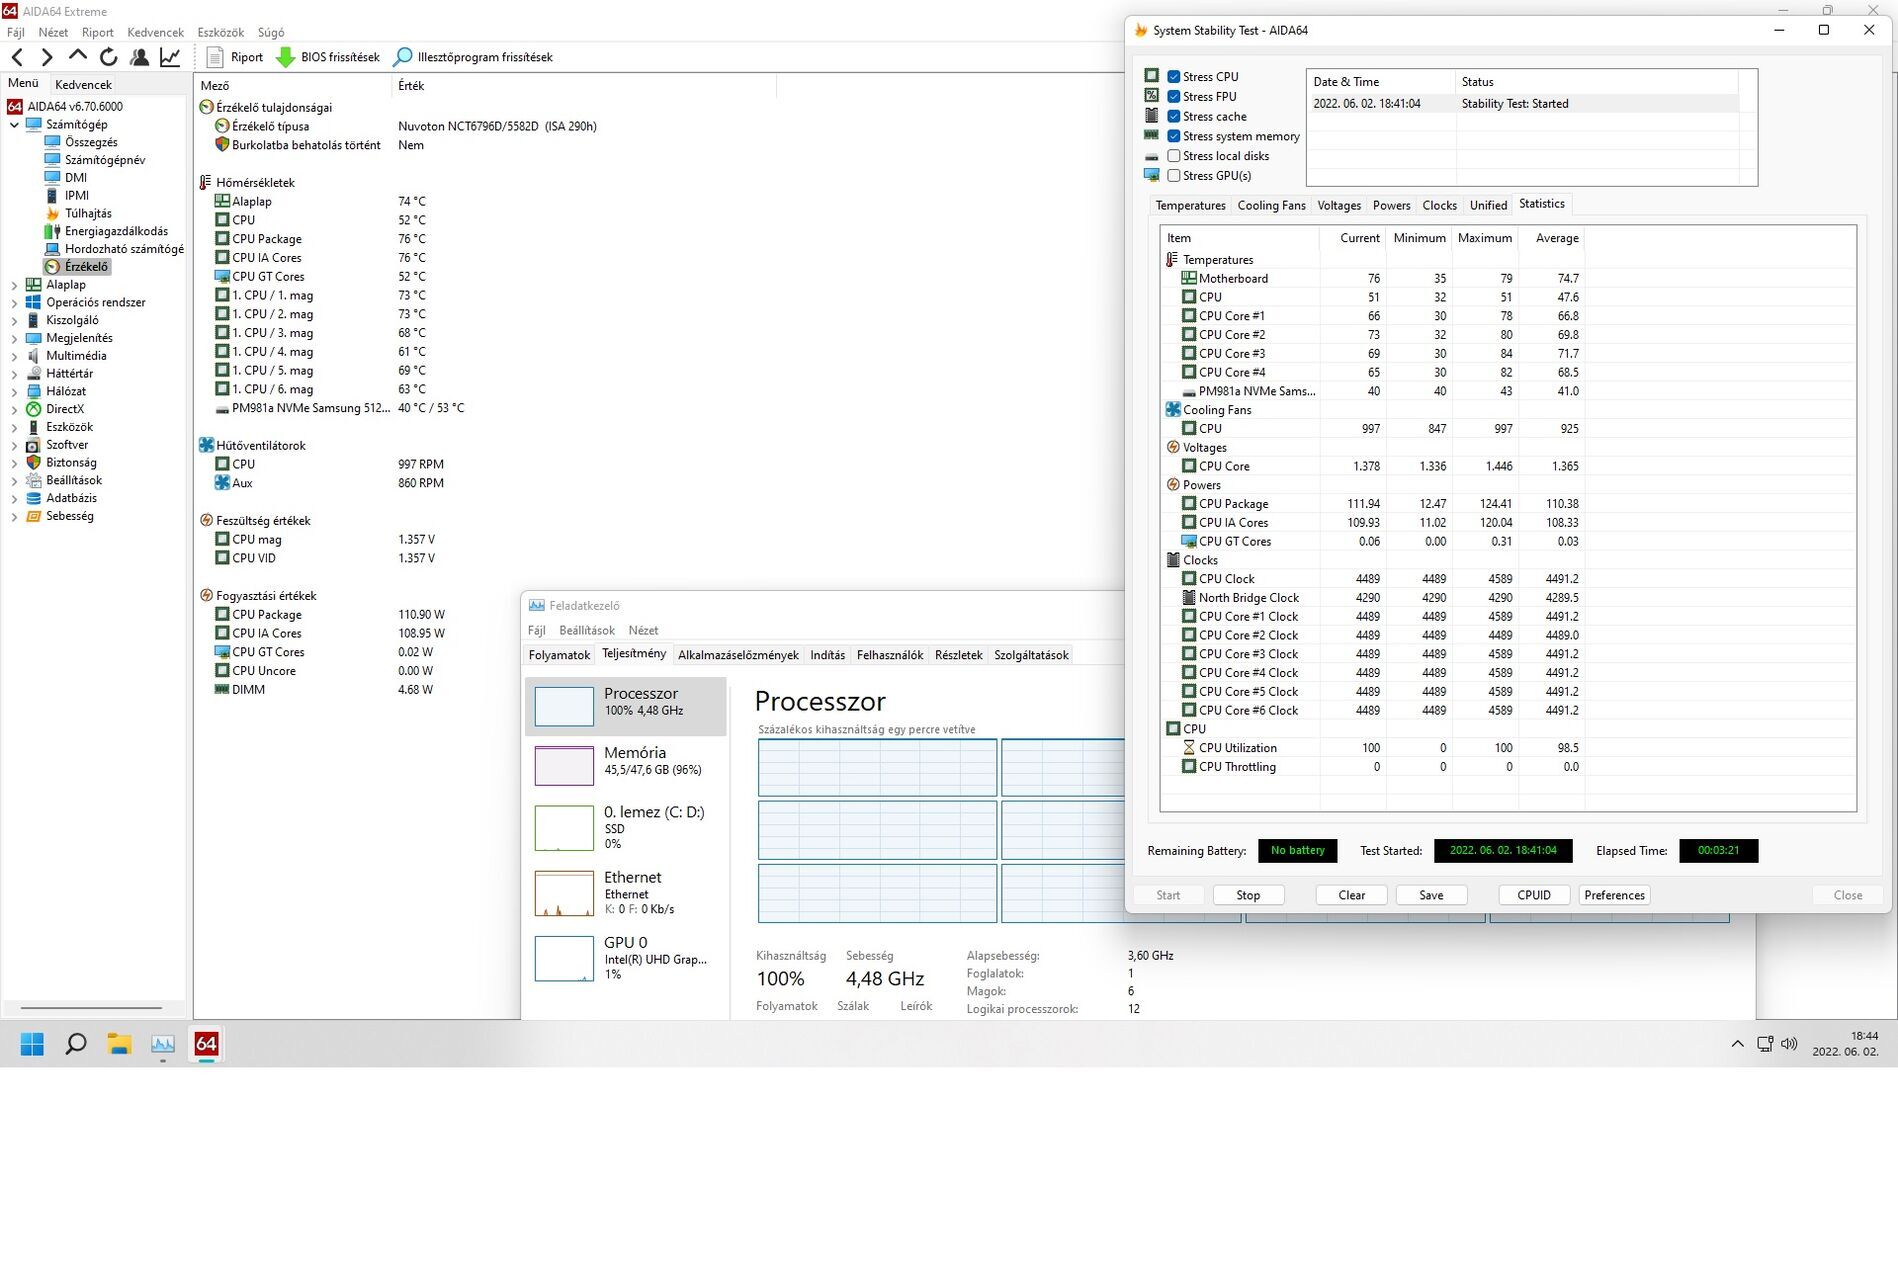Click BIOS frissítések green arrow icon
The height and width of the screenshot is (1271, 1898).
[x=286, y=57]
